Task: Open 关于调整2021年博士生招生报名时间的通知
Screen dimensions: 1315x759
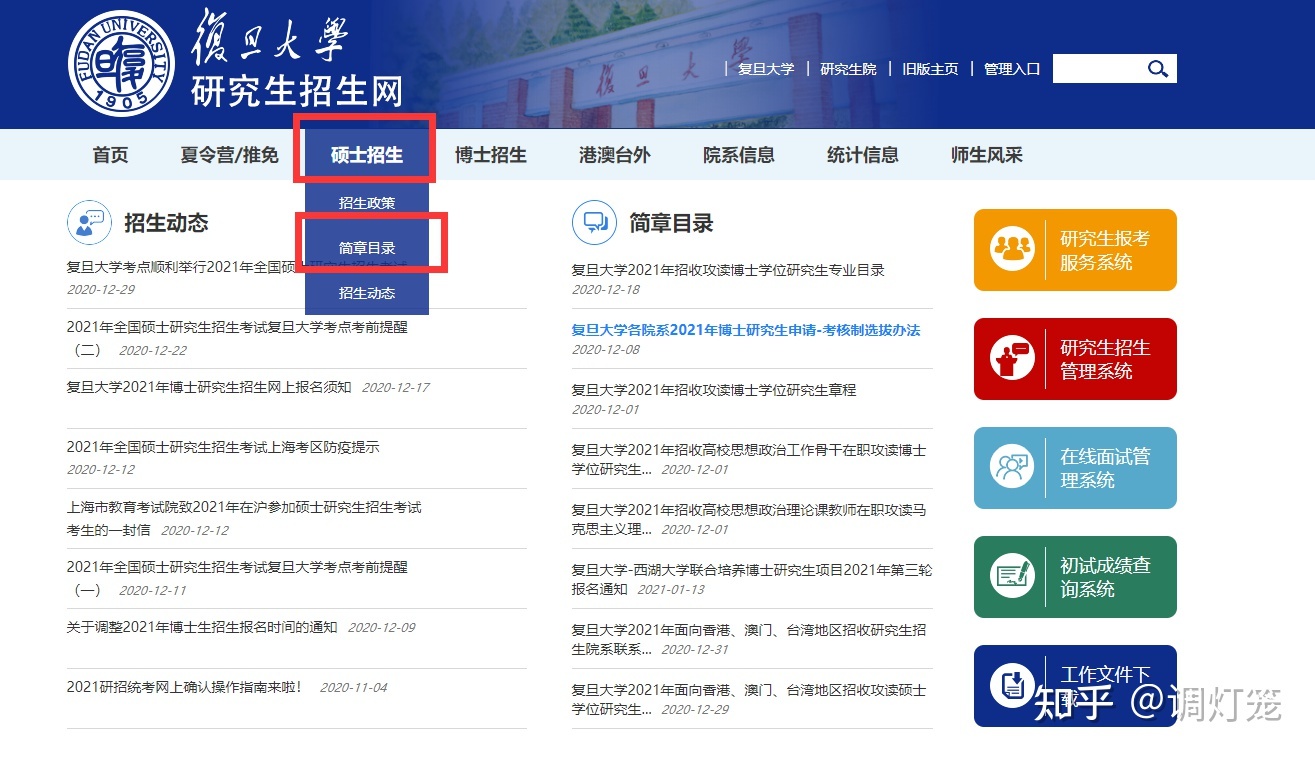Action: point(202,627)
